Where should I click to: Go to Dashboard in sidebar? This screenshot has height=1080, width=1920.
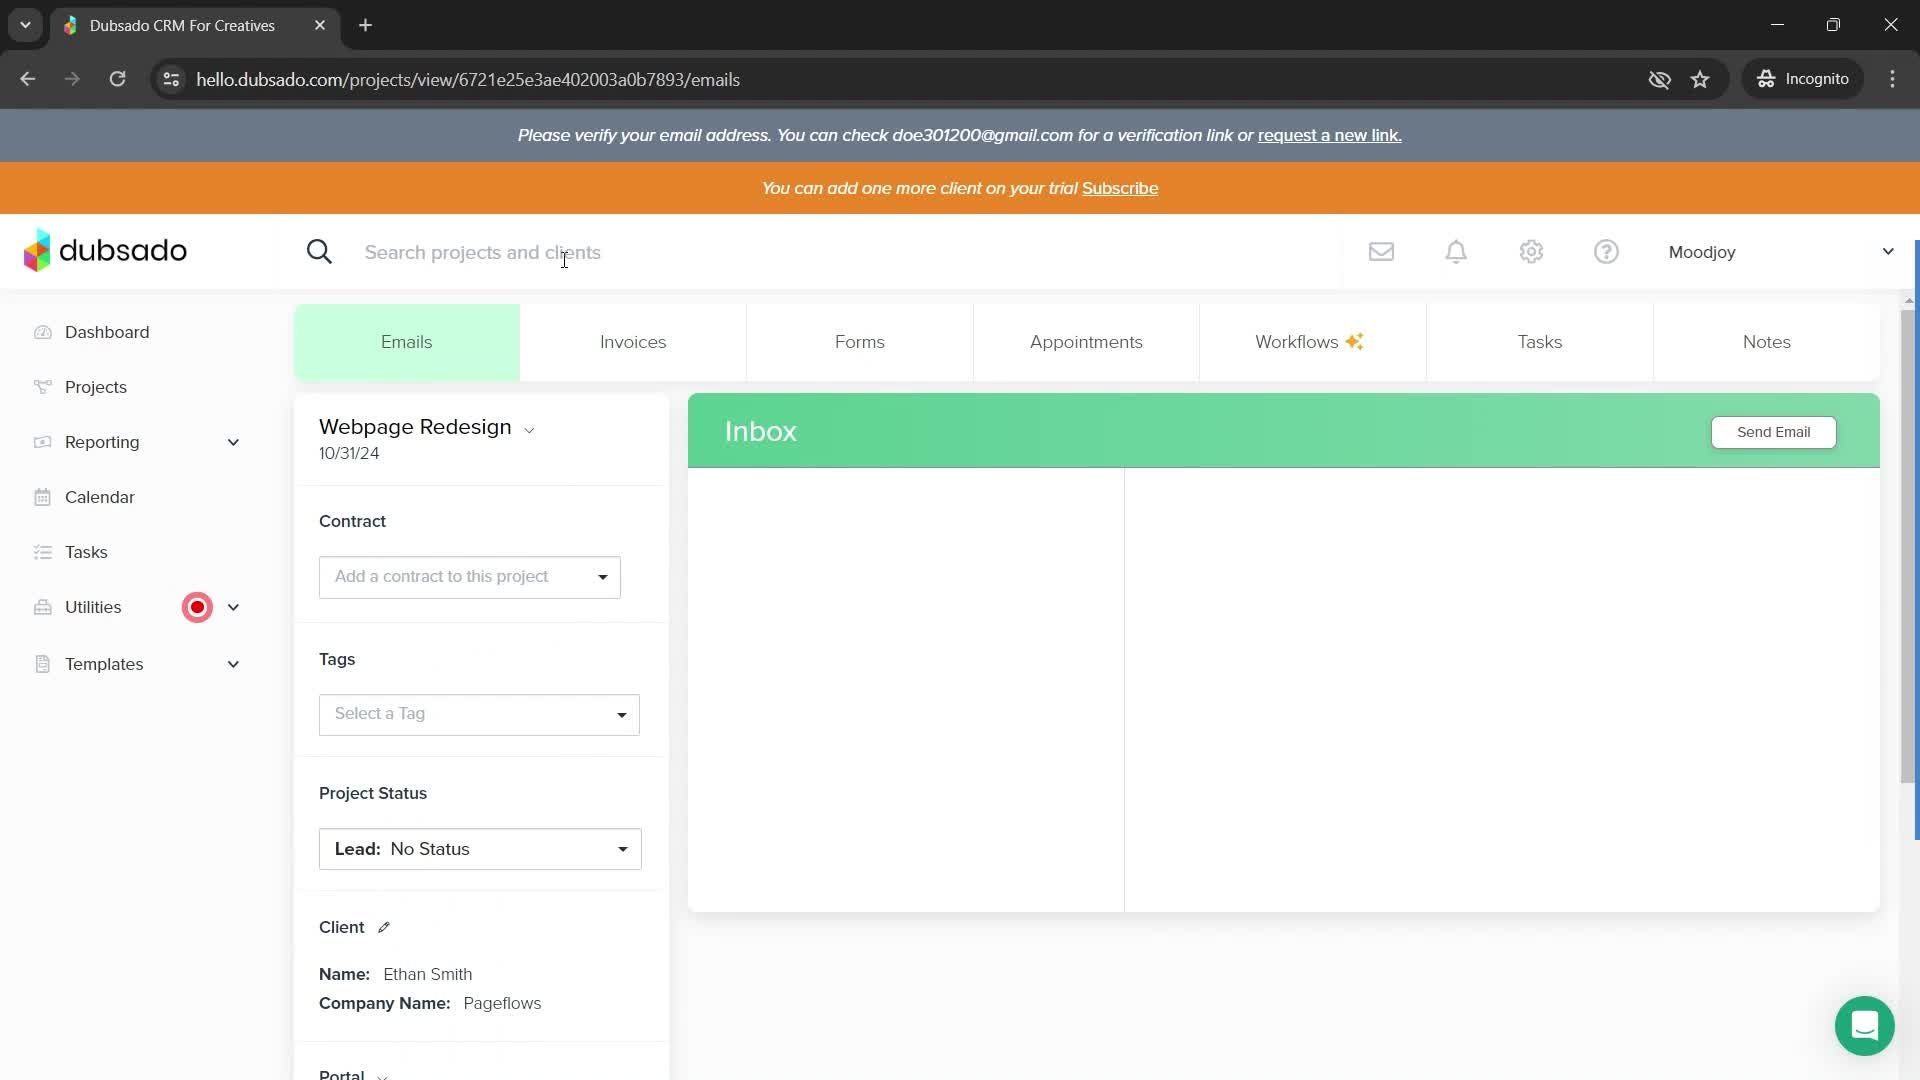107,332
